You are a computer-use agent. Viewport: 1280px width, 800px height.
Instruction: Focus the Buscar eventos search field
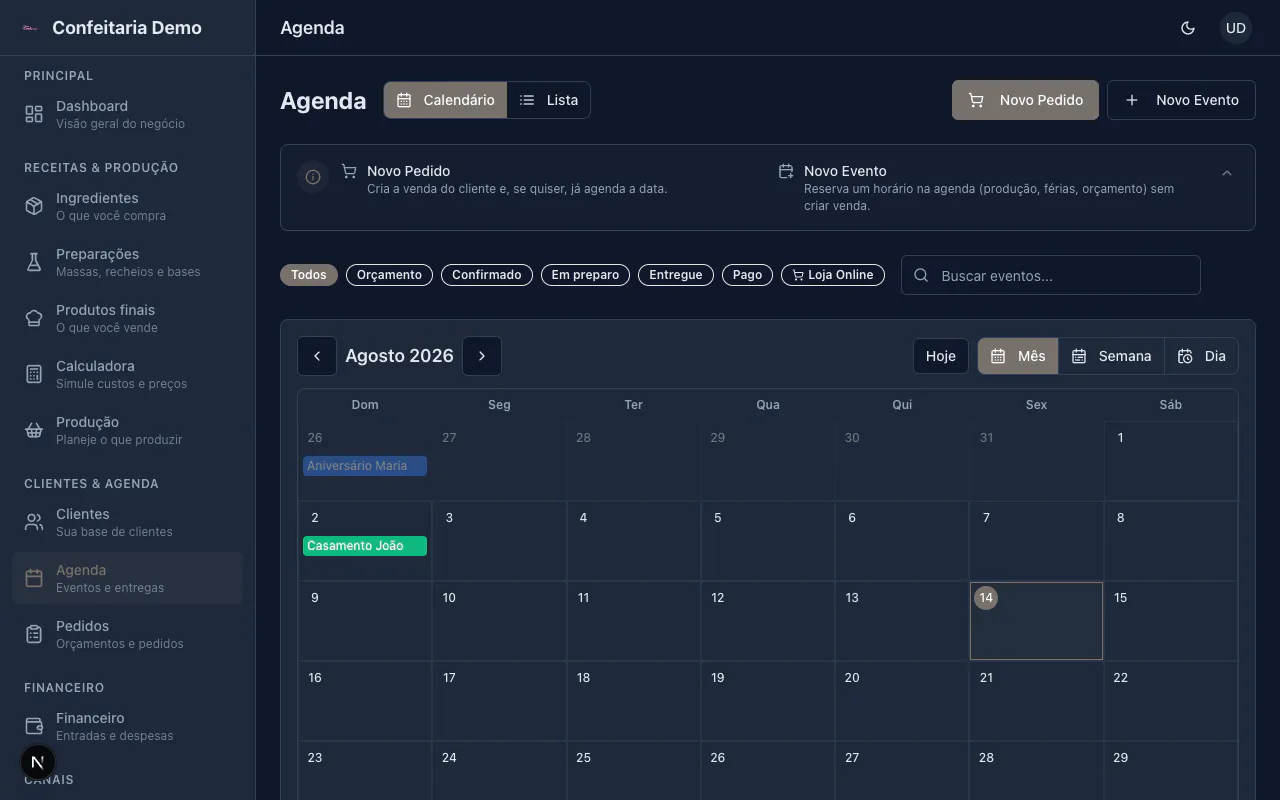[x=1051, y=275]
